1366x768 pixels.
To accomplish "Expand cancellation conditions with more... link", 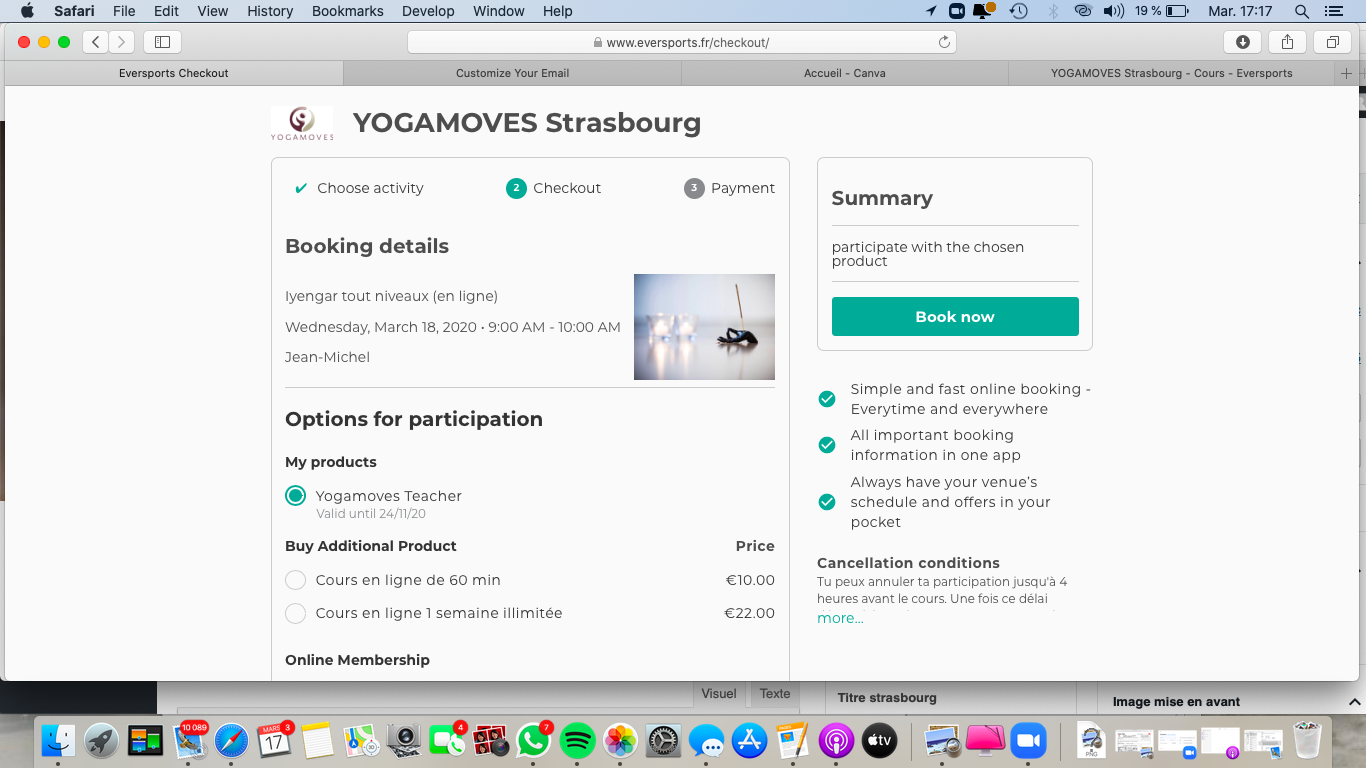I will tap(840, 618).
